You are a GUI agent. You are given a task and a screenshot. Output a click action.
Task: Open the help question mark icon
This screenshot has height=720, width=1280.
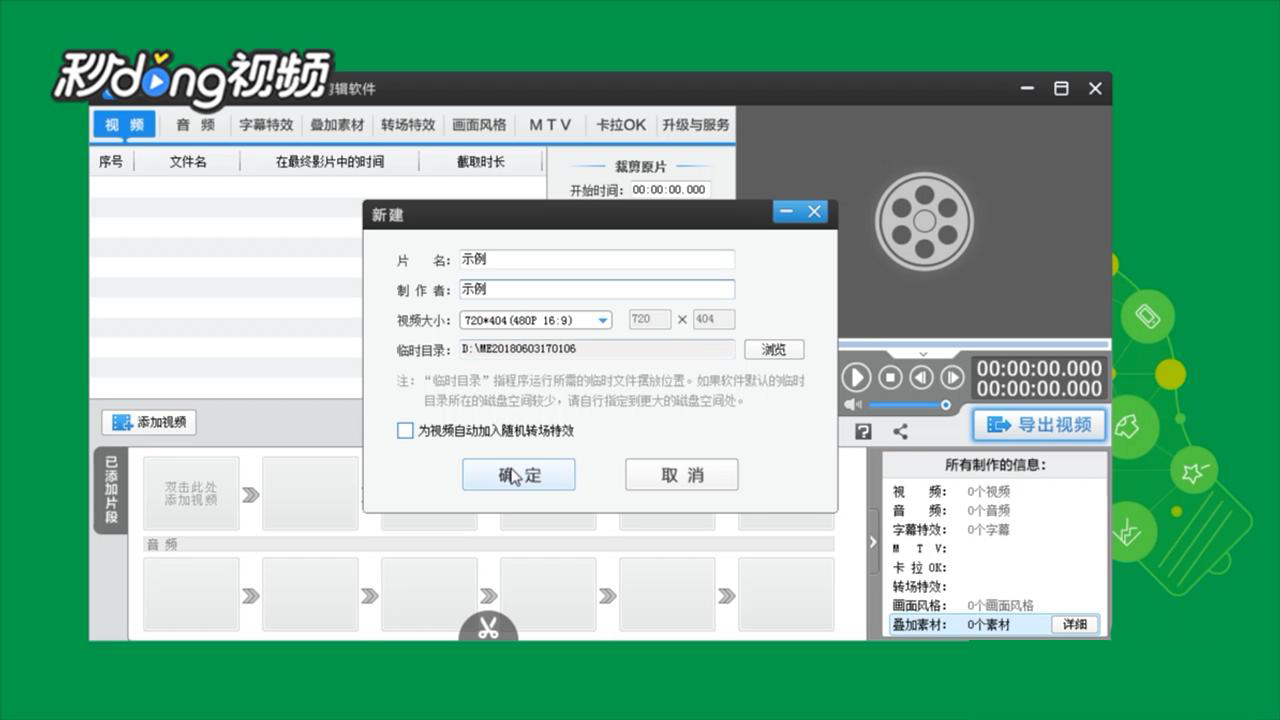863,431
